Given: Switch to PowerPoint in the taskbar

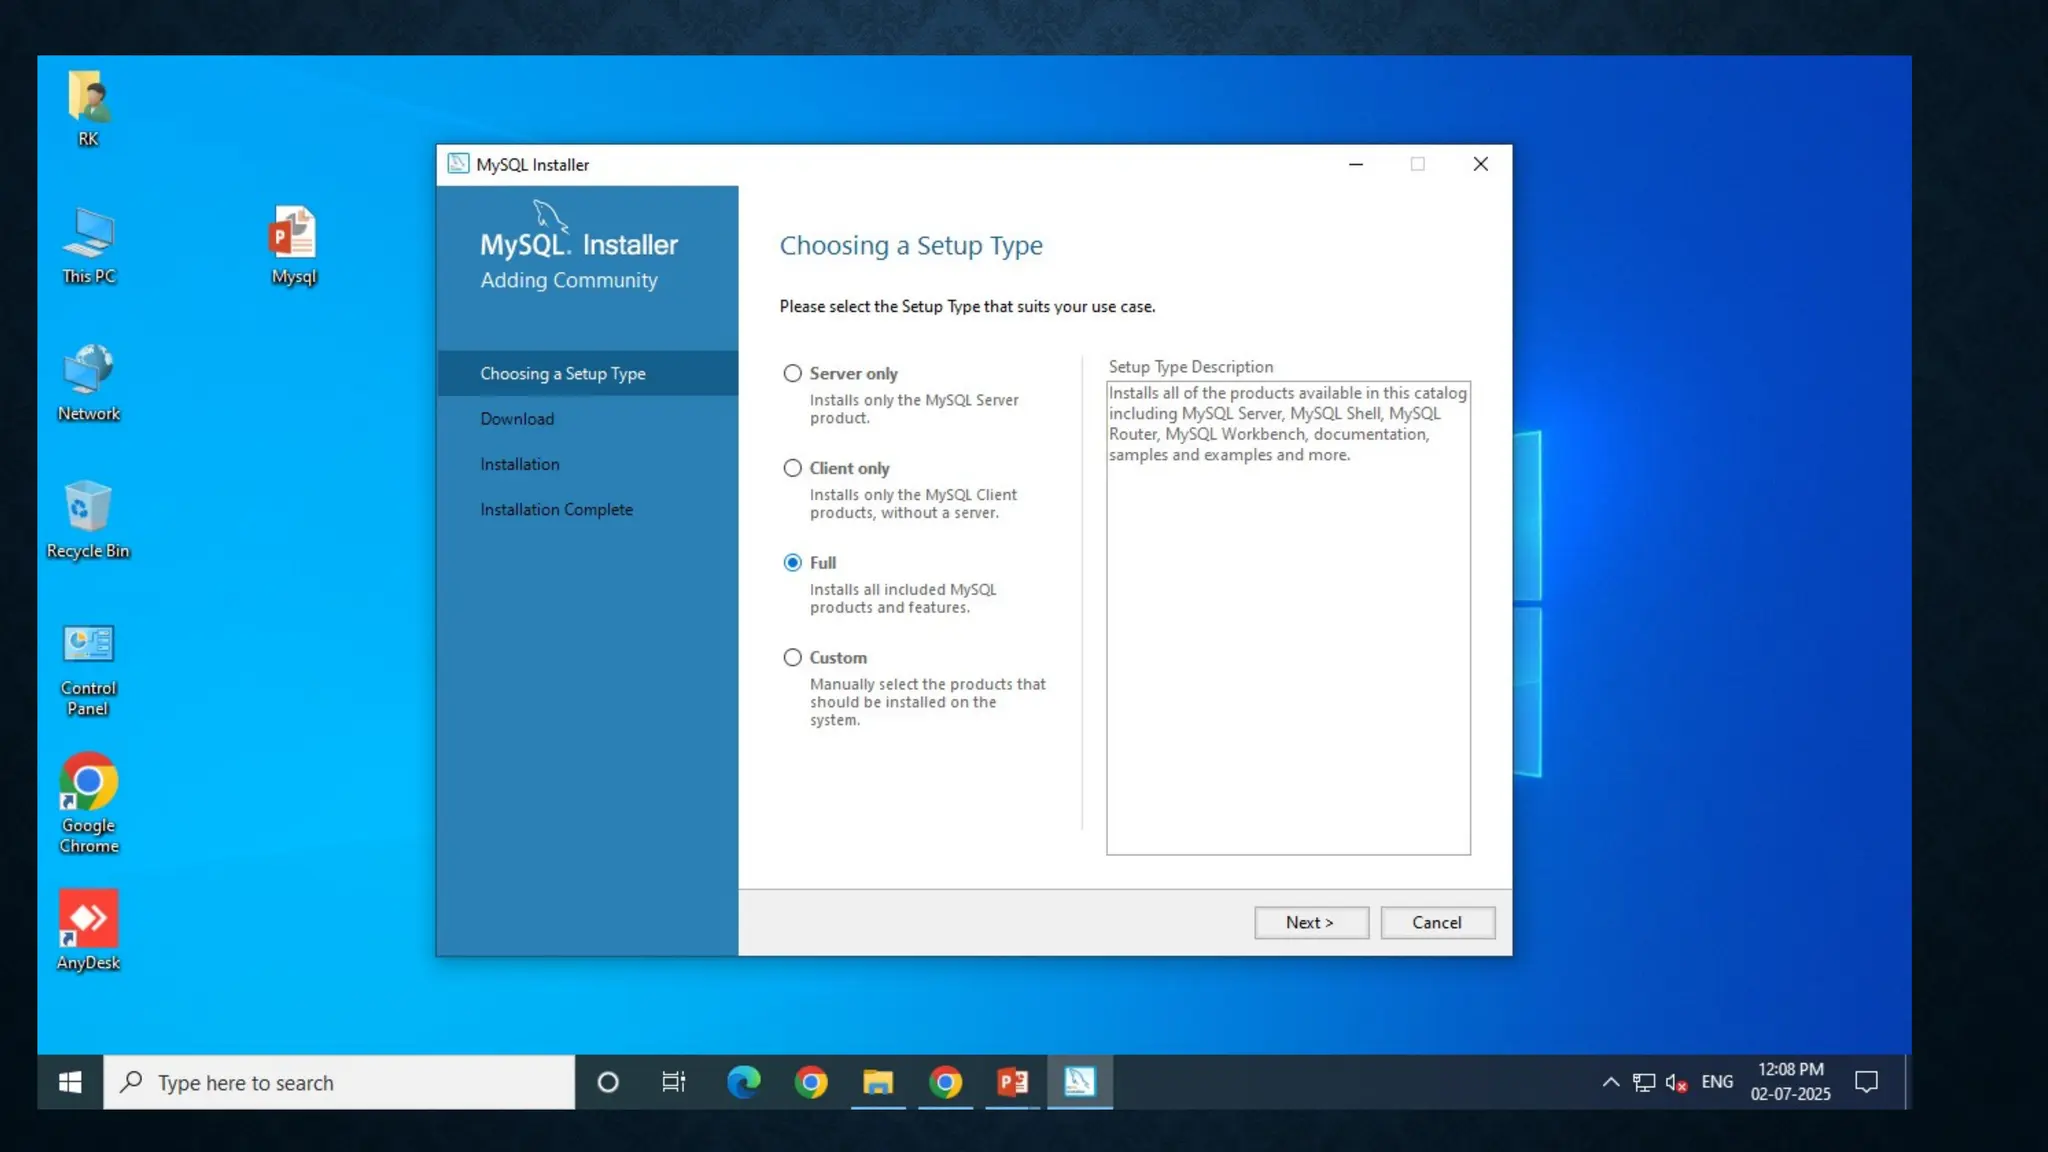Looking at the screenshot, I should click(x=1012, y=1082).
